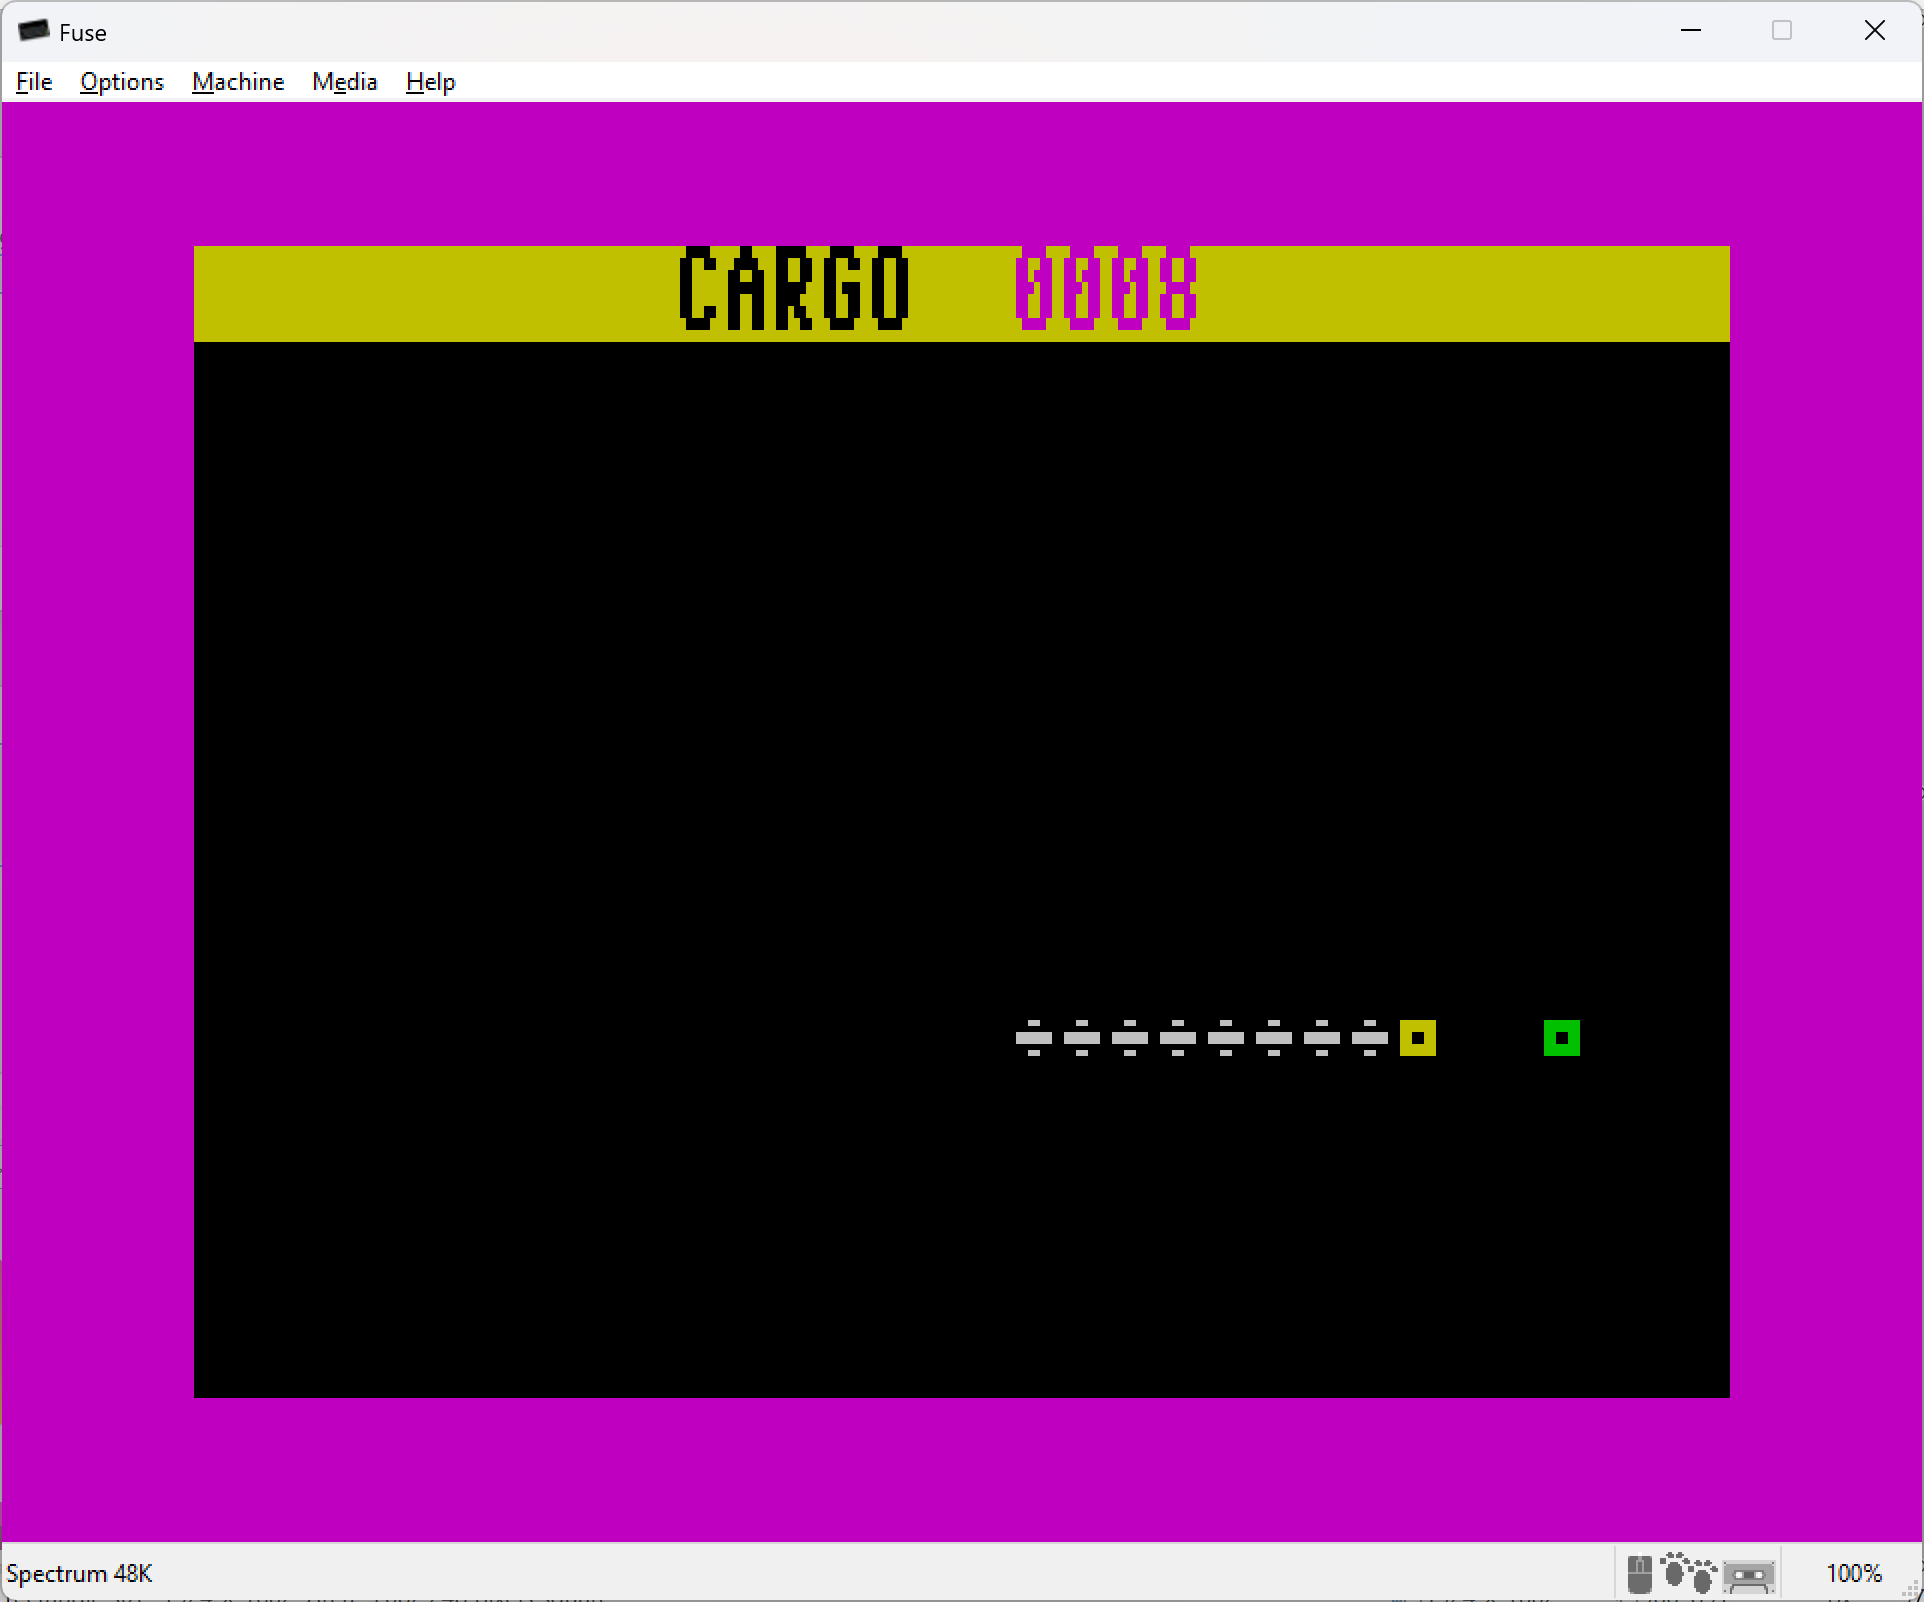Click the mouse status icon
Image resolution: width=1924 pixels, height=1602 pixels.
point(1639,1575)
